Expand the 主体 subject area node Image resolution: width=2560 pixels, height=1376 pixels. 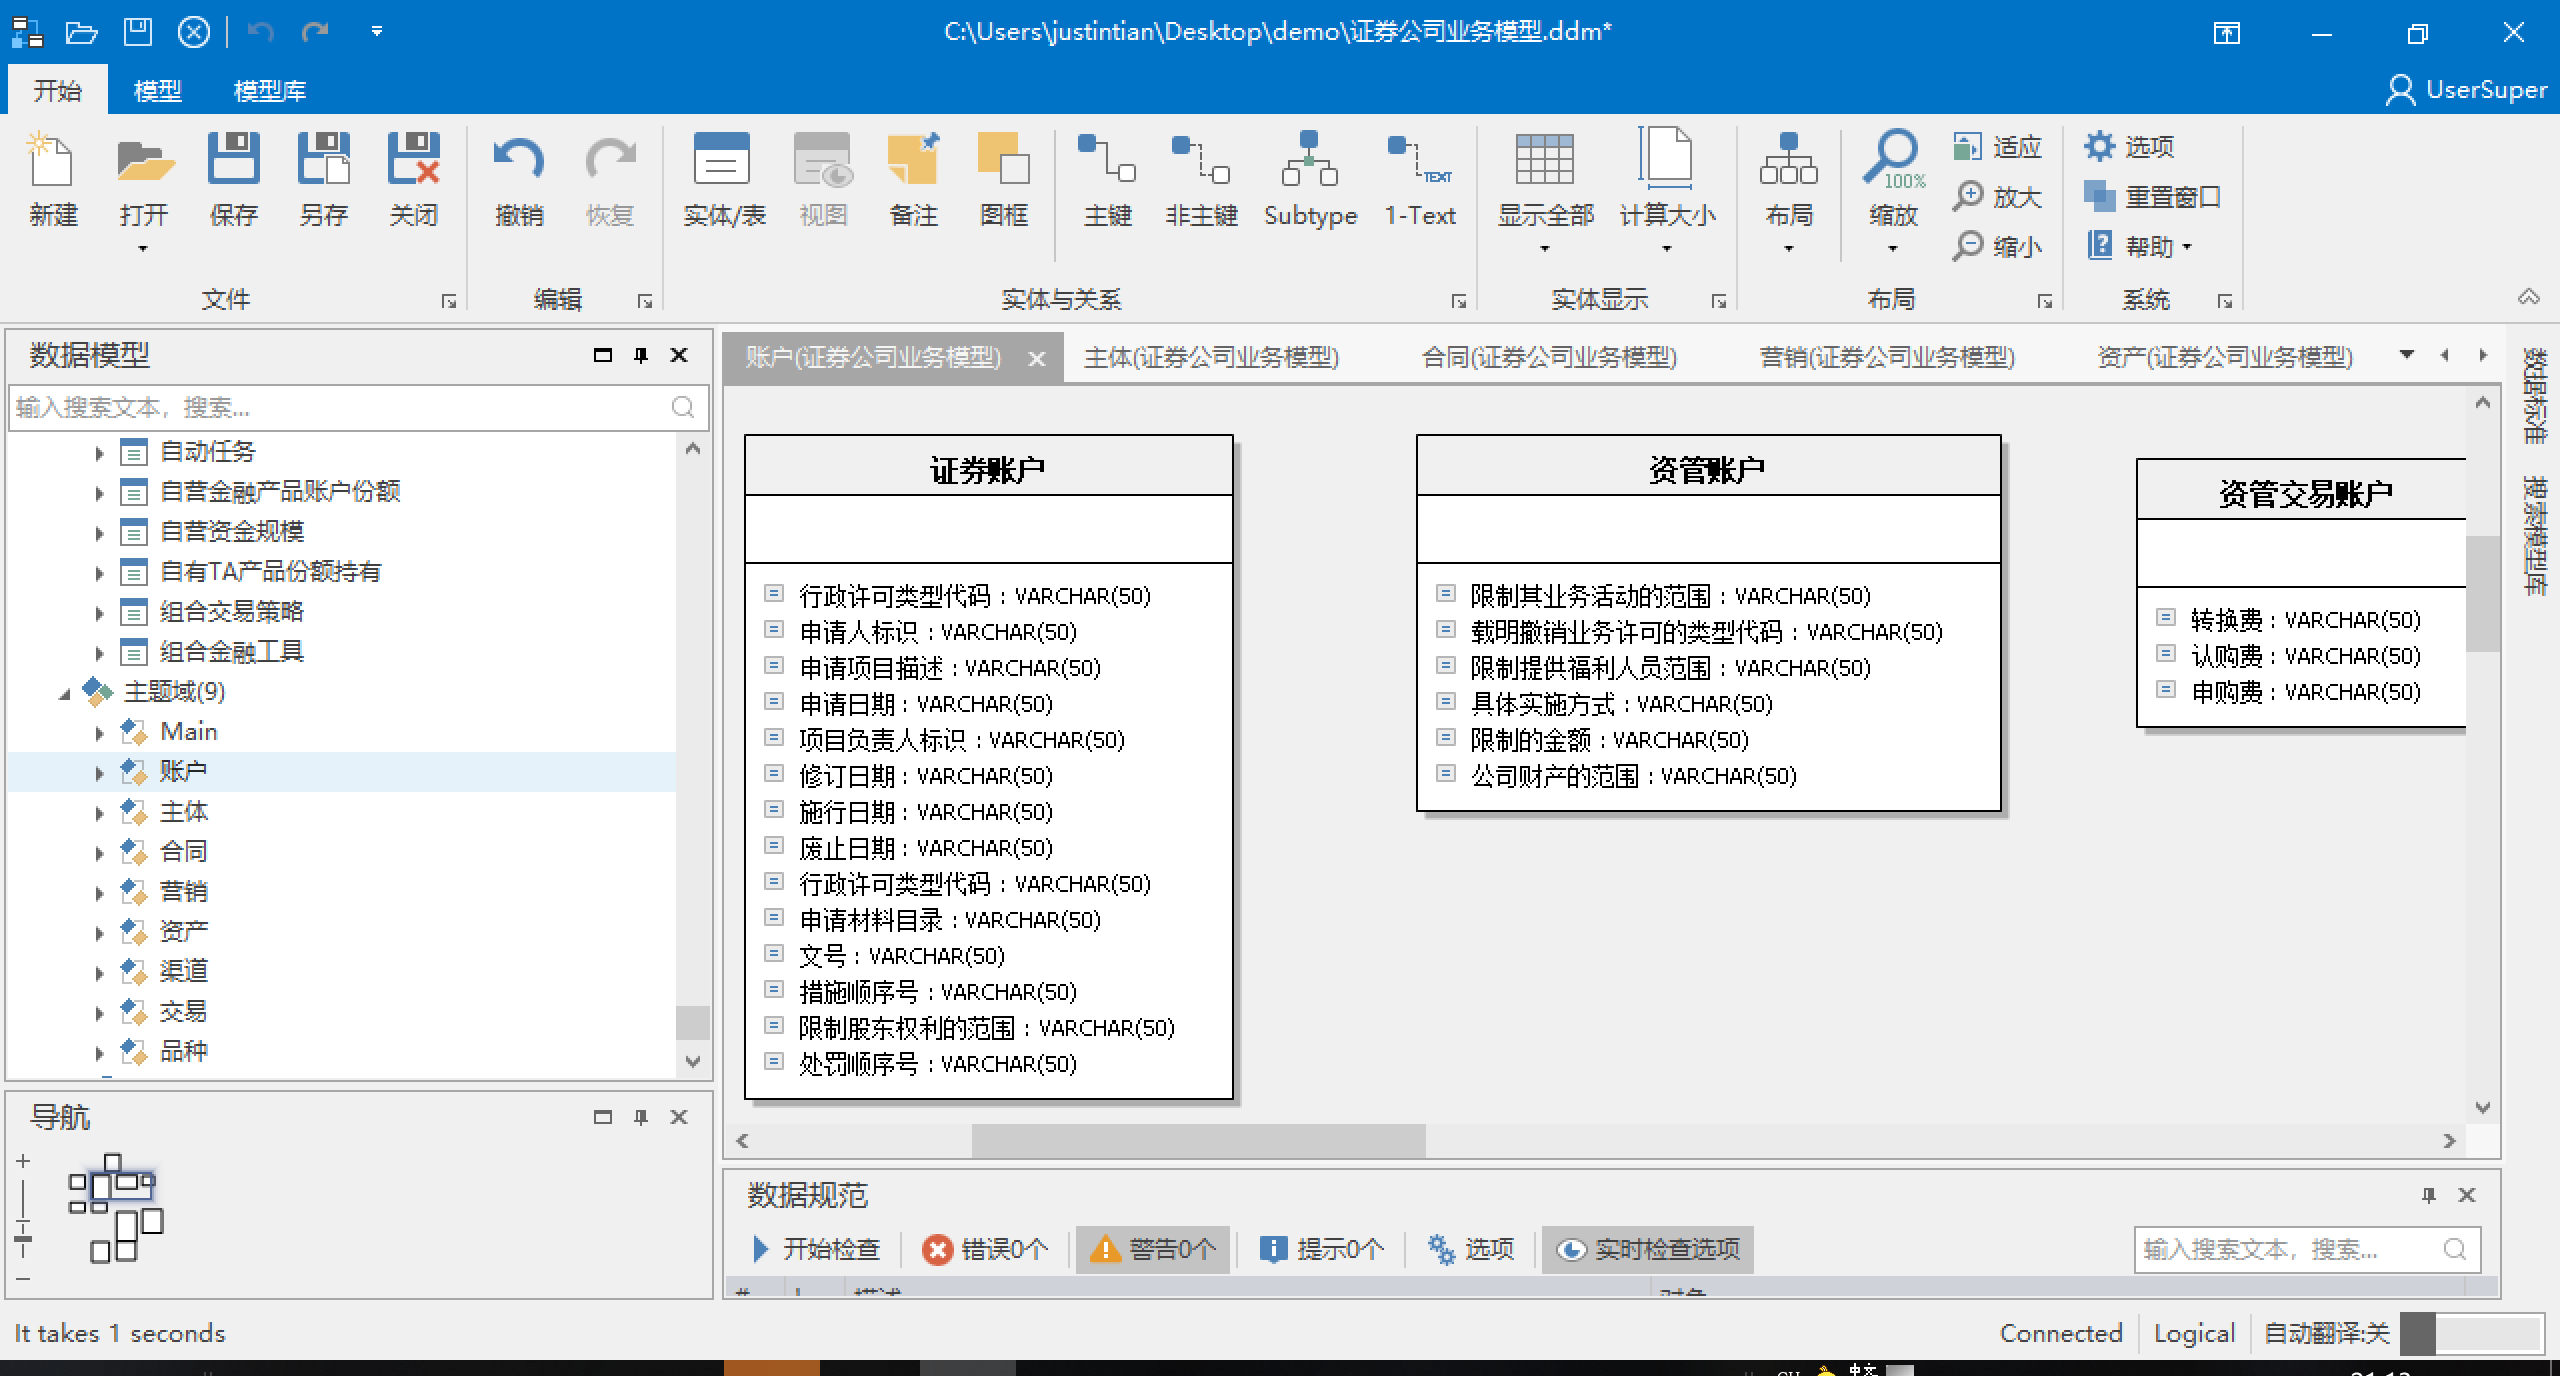point(99,812)
